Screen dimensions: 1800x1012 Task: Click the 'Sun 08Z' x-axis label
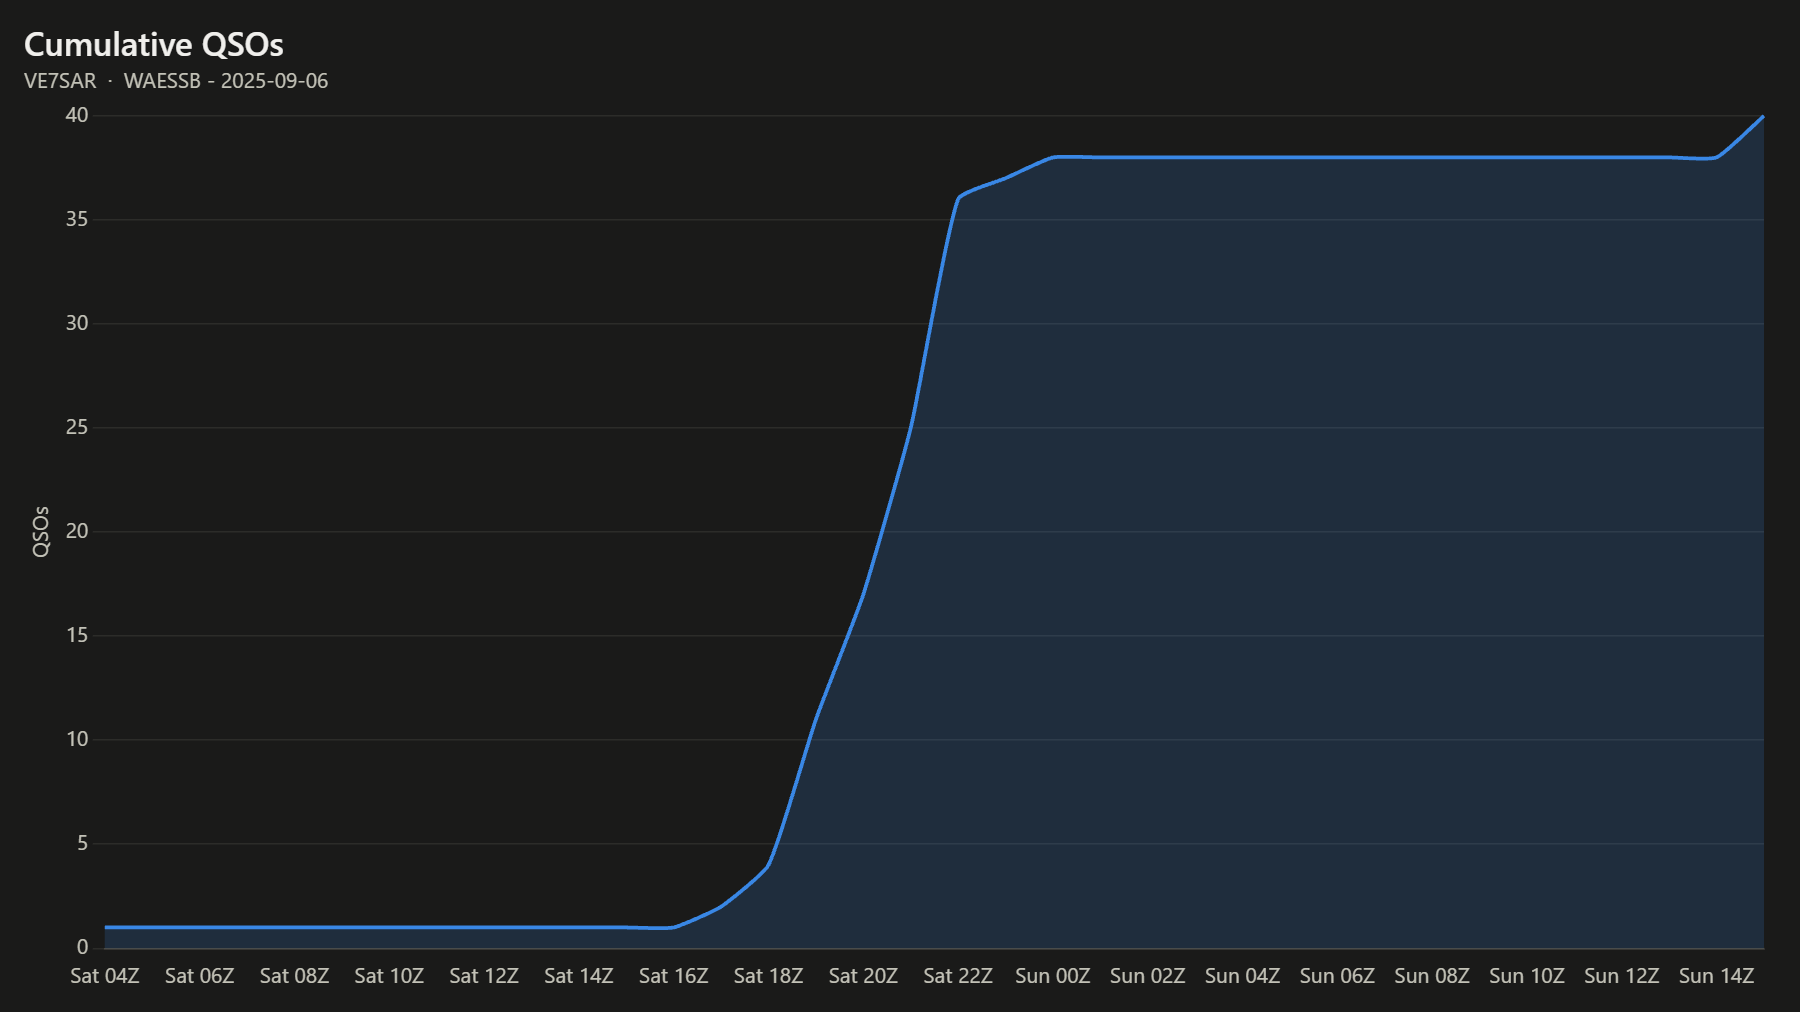[1432, 976]
